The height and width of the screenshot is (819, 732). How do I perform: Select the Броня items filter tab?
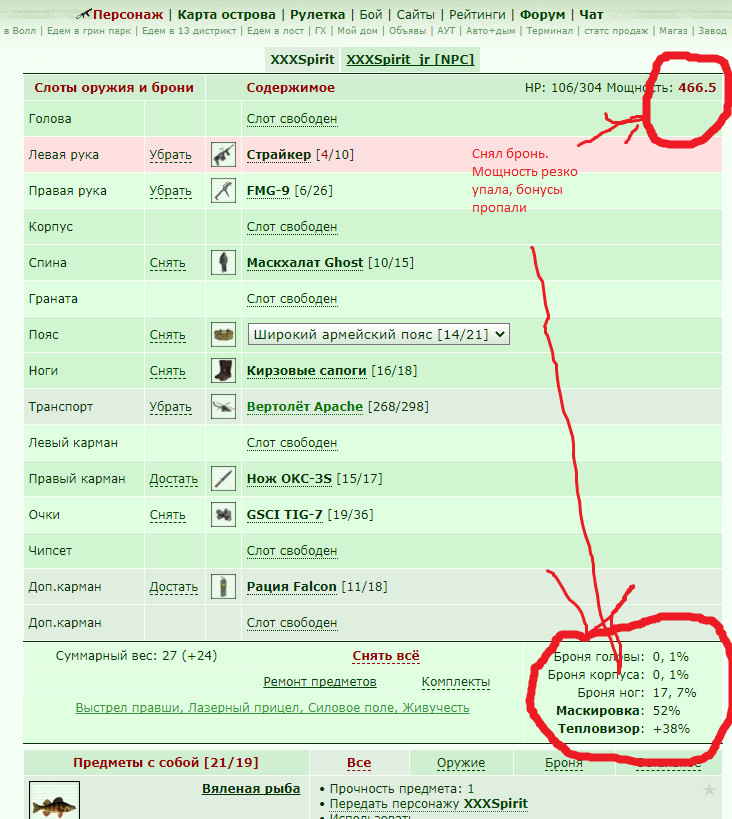click(564, 763)
